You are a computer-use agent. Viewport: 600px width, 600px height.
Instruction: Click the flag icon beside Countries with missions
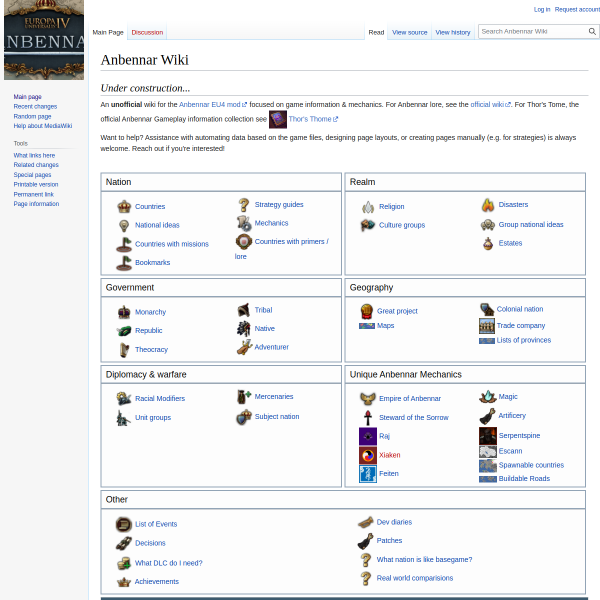tap(124, 244)
